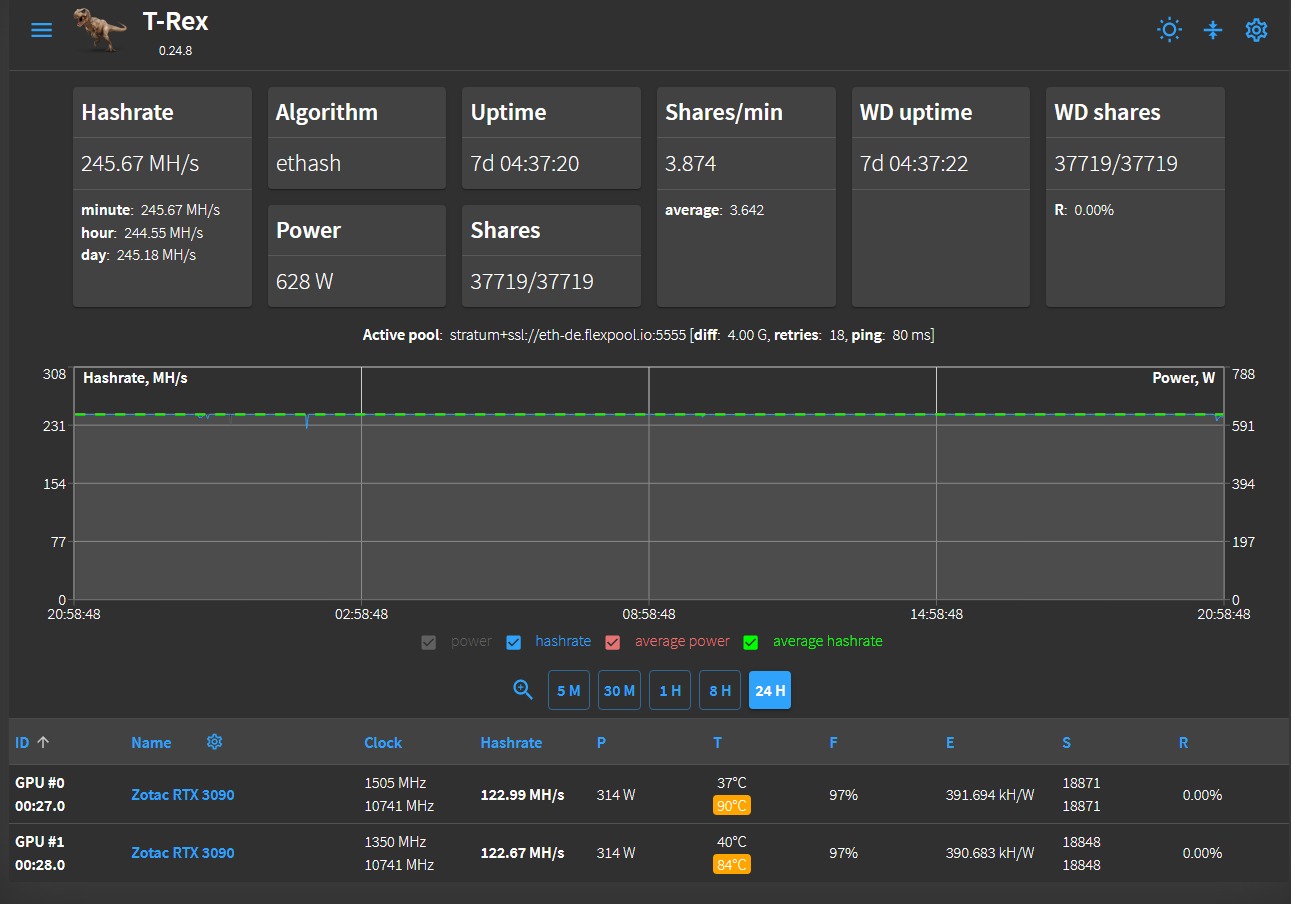
Task: Sort table by ID column header
Action: pyautogui.click(x=22, y=743)
